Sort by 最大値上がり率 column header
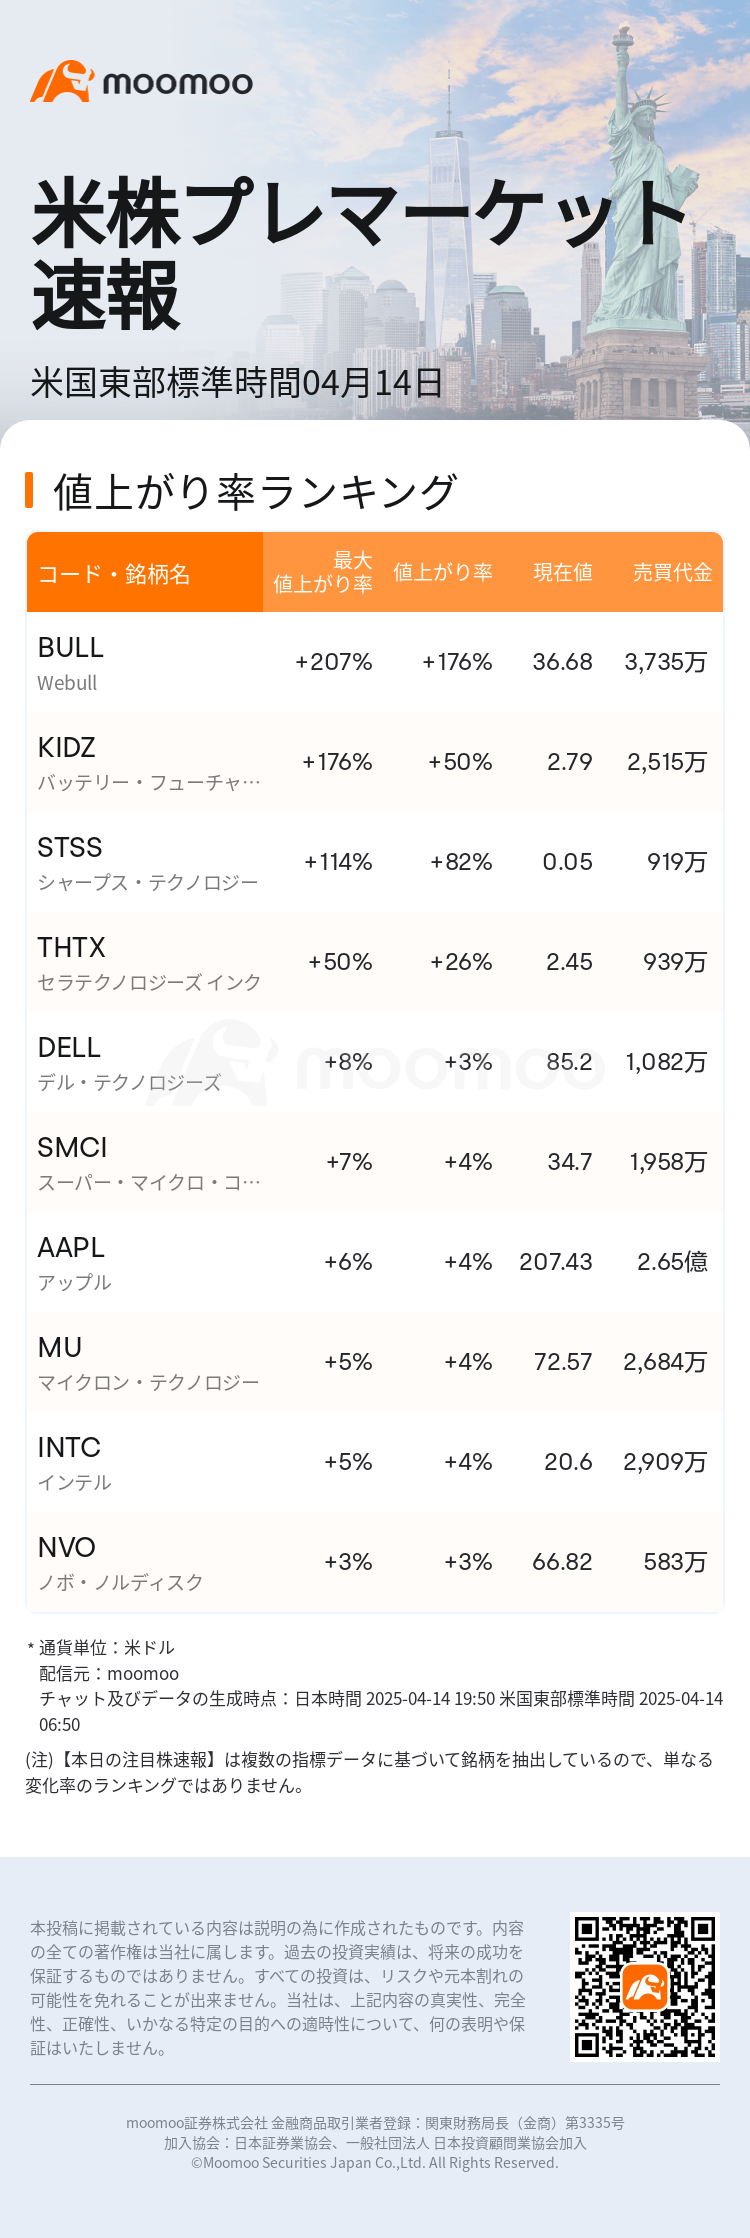 323,572
